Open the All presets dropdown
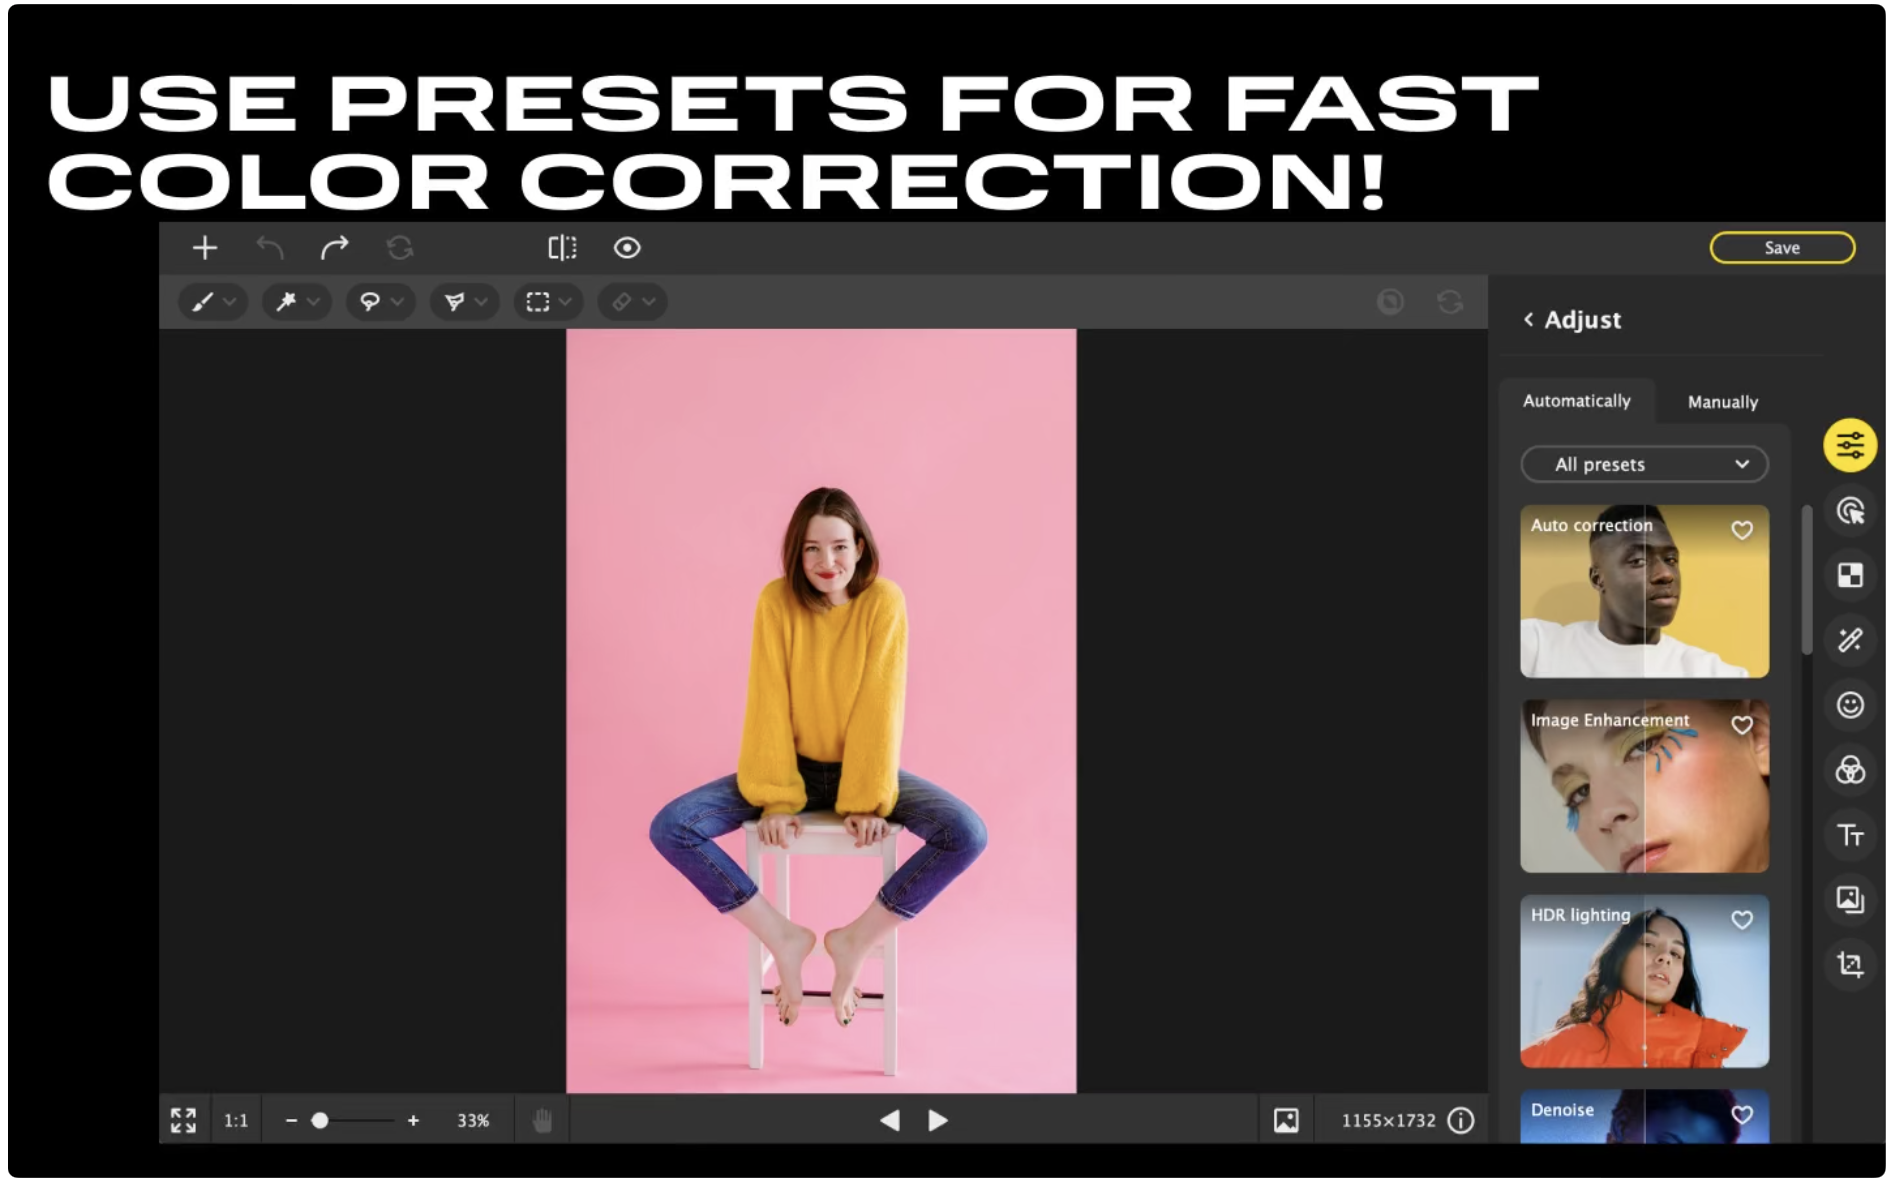Viewport: 1900px width, 1184px height. click(x=1644, y=464)
